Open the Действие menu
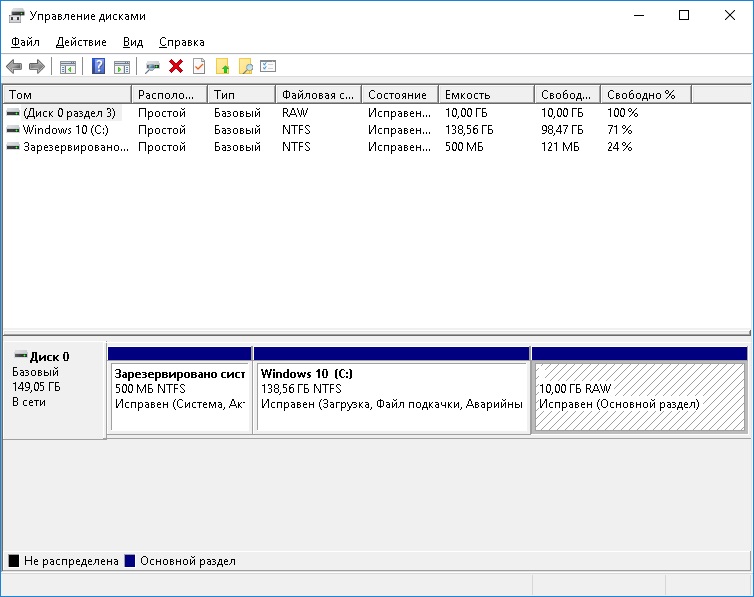 pyautogui.click(x=81, y=42)
